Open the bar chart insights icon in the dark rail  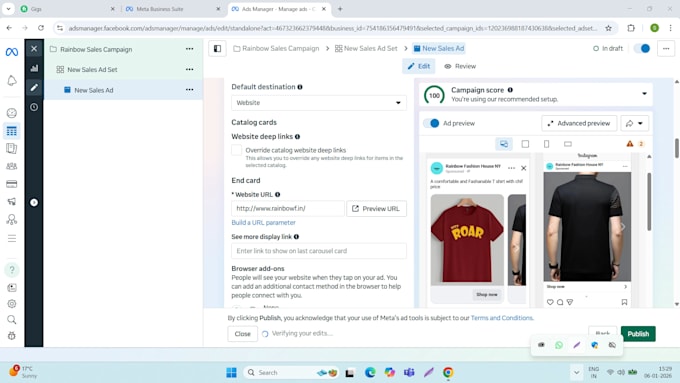point(34,68)
